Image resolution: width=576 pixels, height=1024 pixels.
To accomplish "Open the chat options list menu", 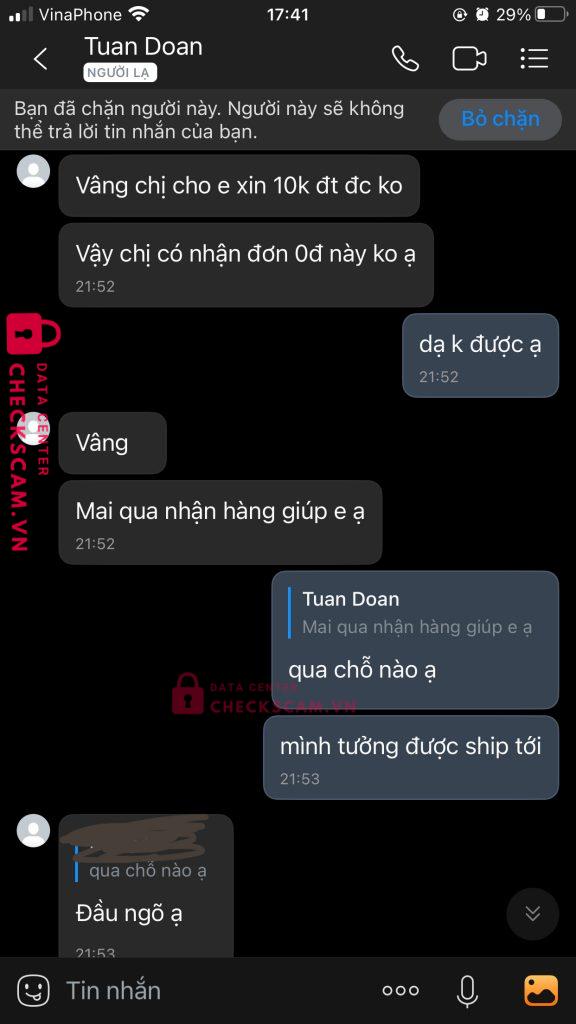I will [534, 59].
